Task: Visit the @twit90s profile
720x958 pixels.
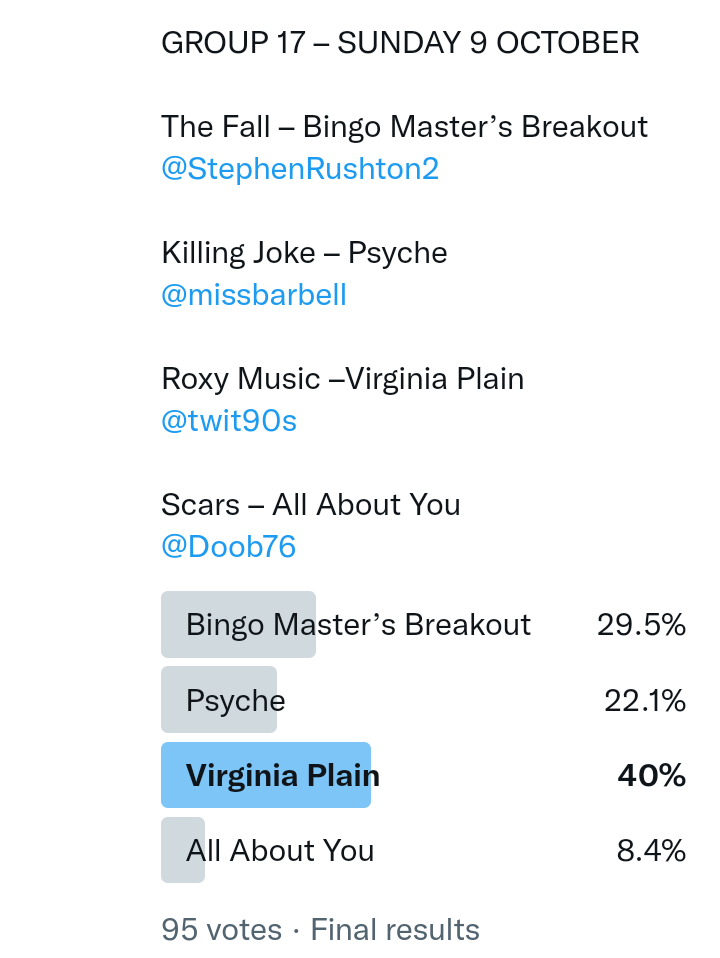Action: point(229,421)
